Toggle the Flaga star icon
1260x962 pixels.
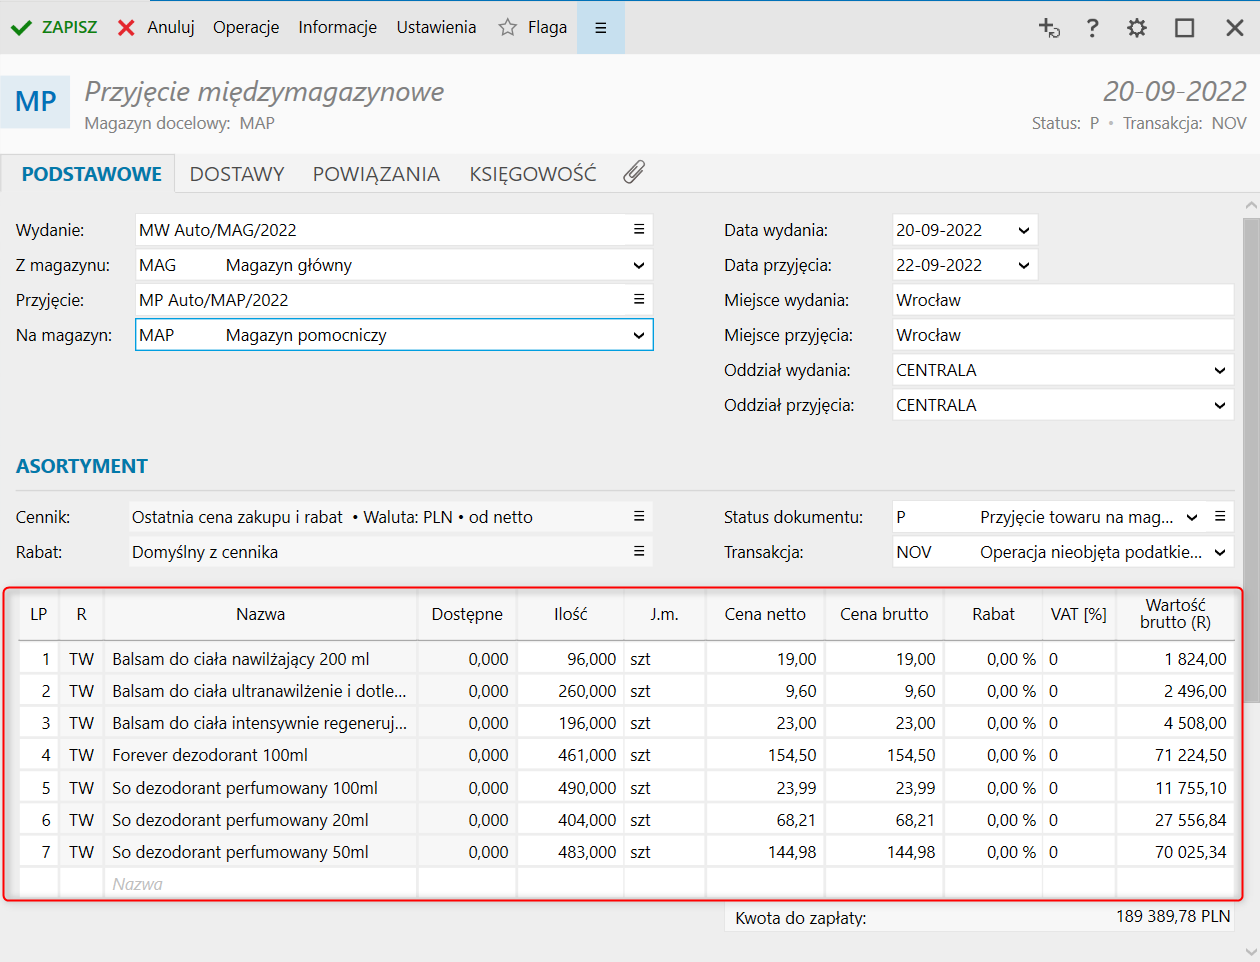[508, 28]
